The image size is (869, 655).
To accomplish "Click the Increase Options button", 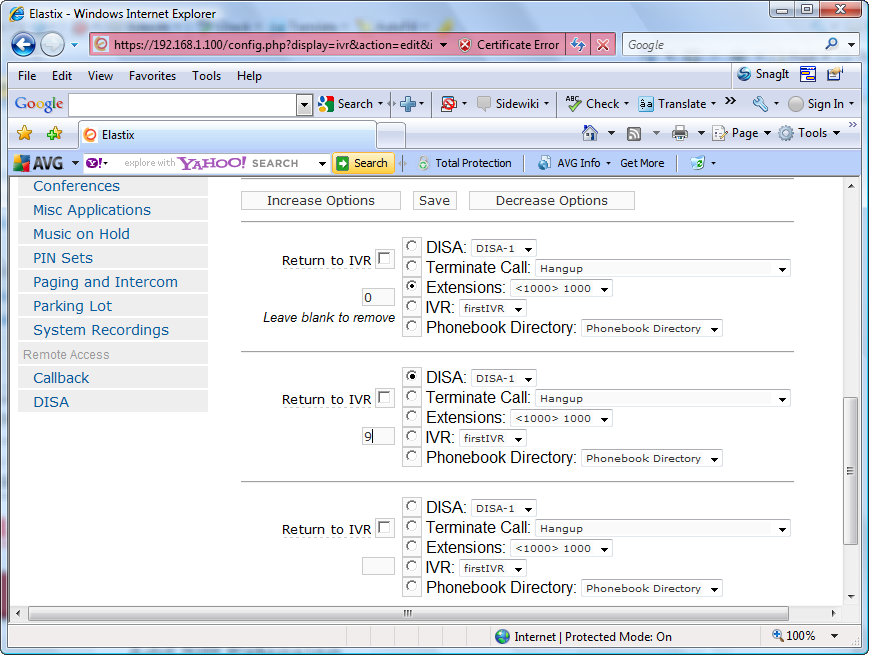I will [x=321, y=200].
